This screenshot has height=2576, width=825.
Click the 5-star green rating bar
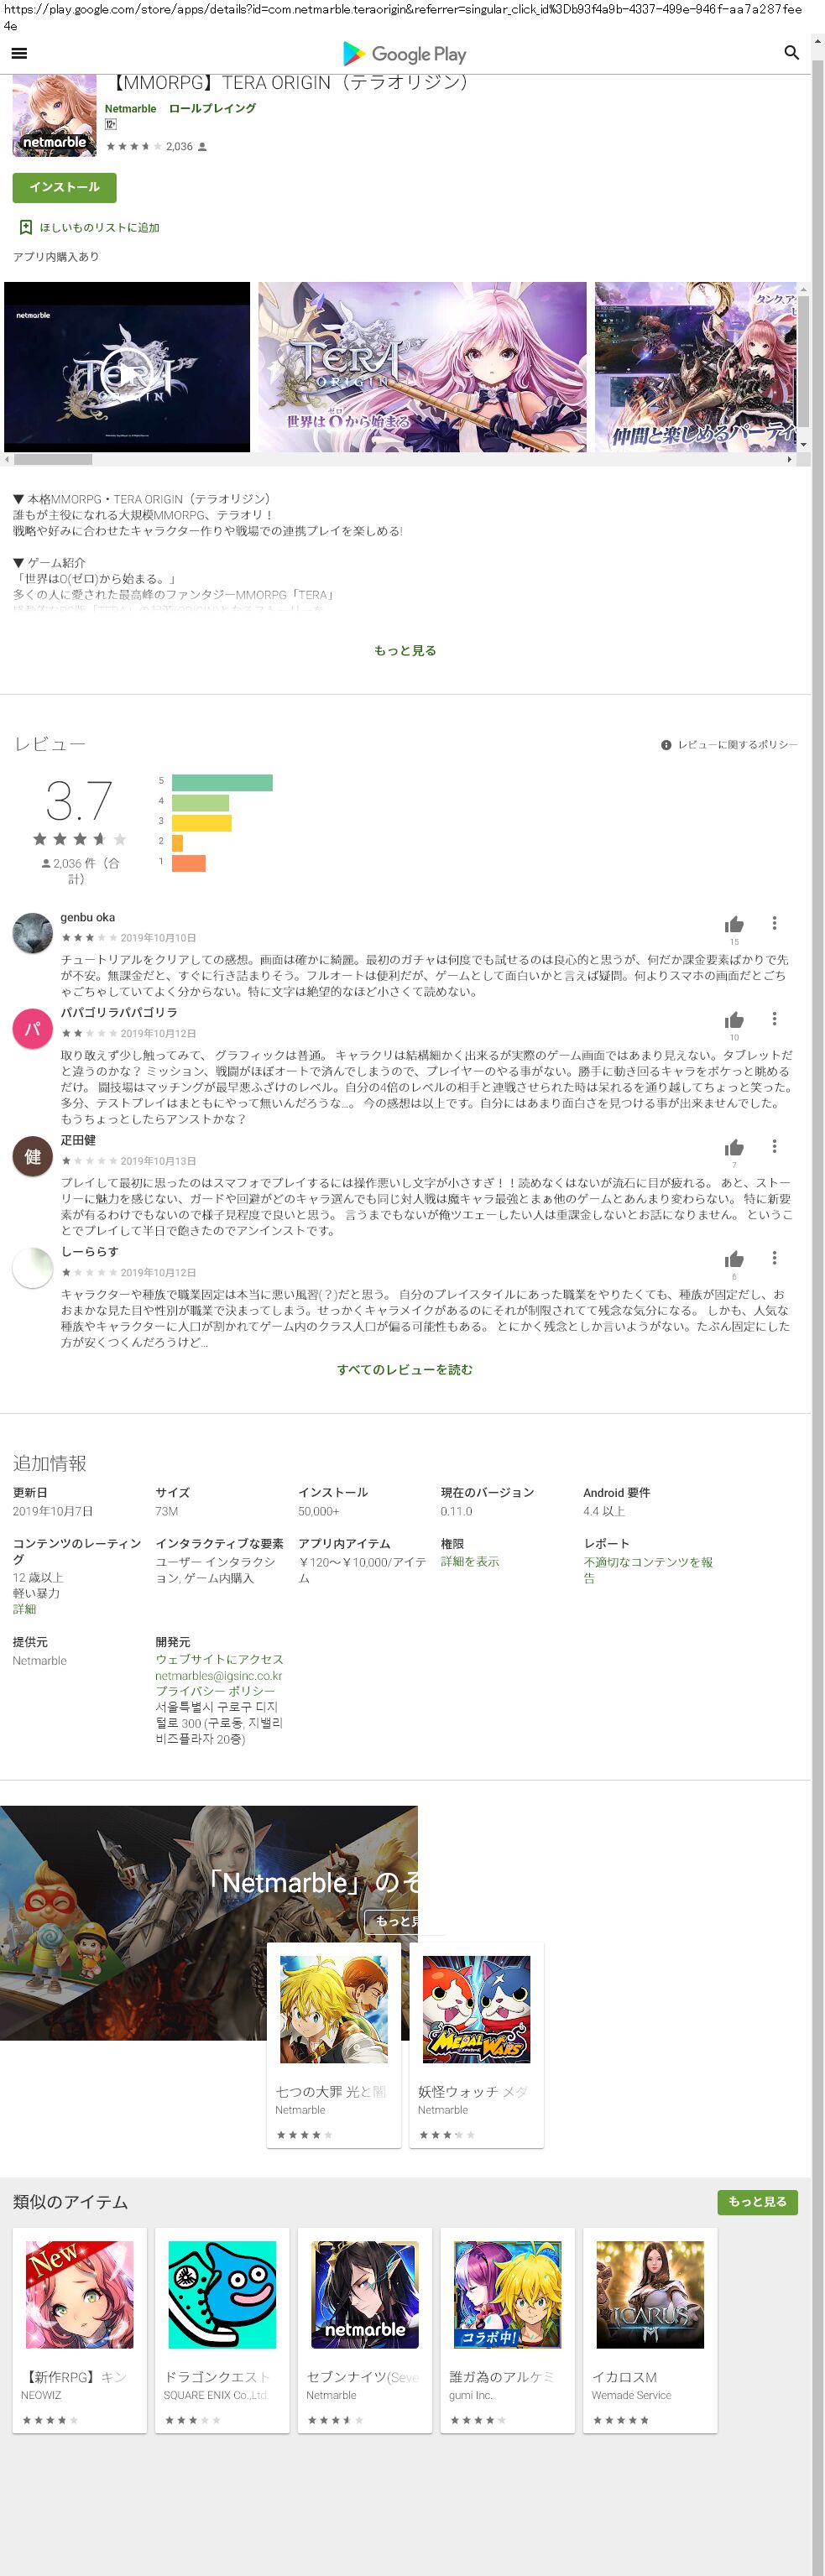(x=222, y=782)
